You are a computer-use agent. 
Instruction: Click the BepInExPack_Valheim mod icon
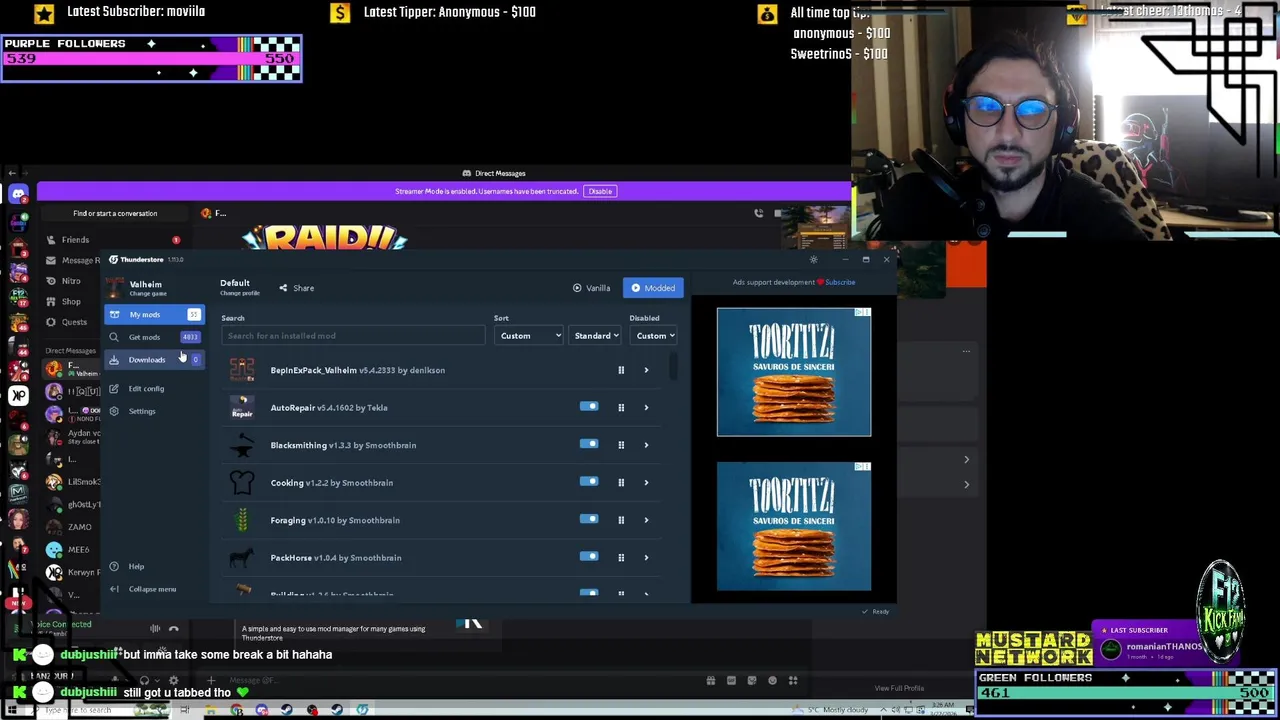(242, 370)
